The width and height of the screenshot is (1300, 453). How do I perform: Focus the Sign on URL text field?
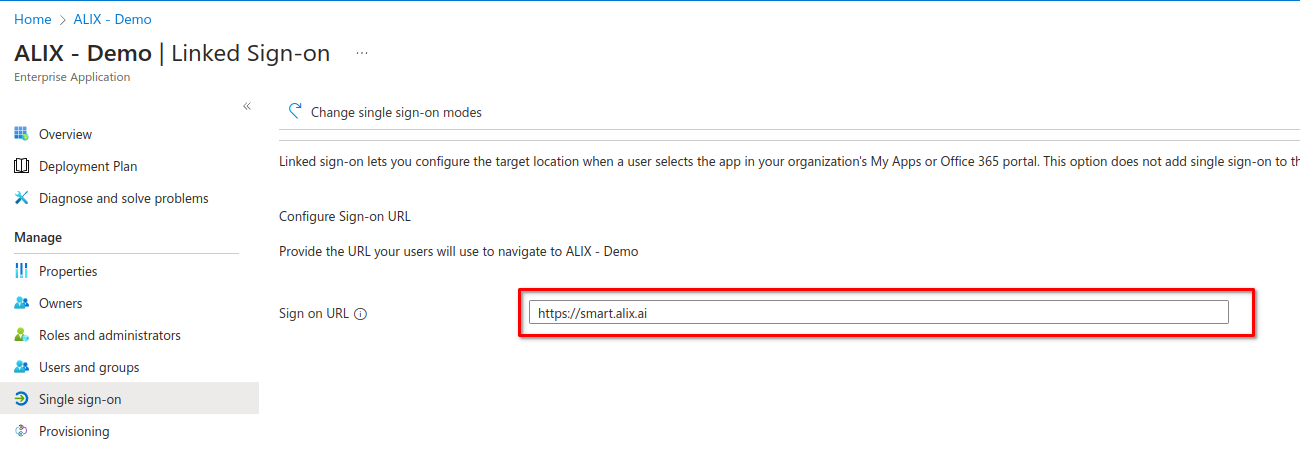point(878,313)
